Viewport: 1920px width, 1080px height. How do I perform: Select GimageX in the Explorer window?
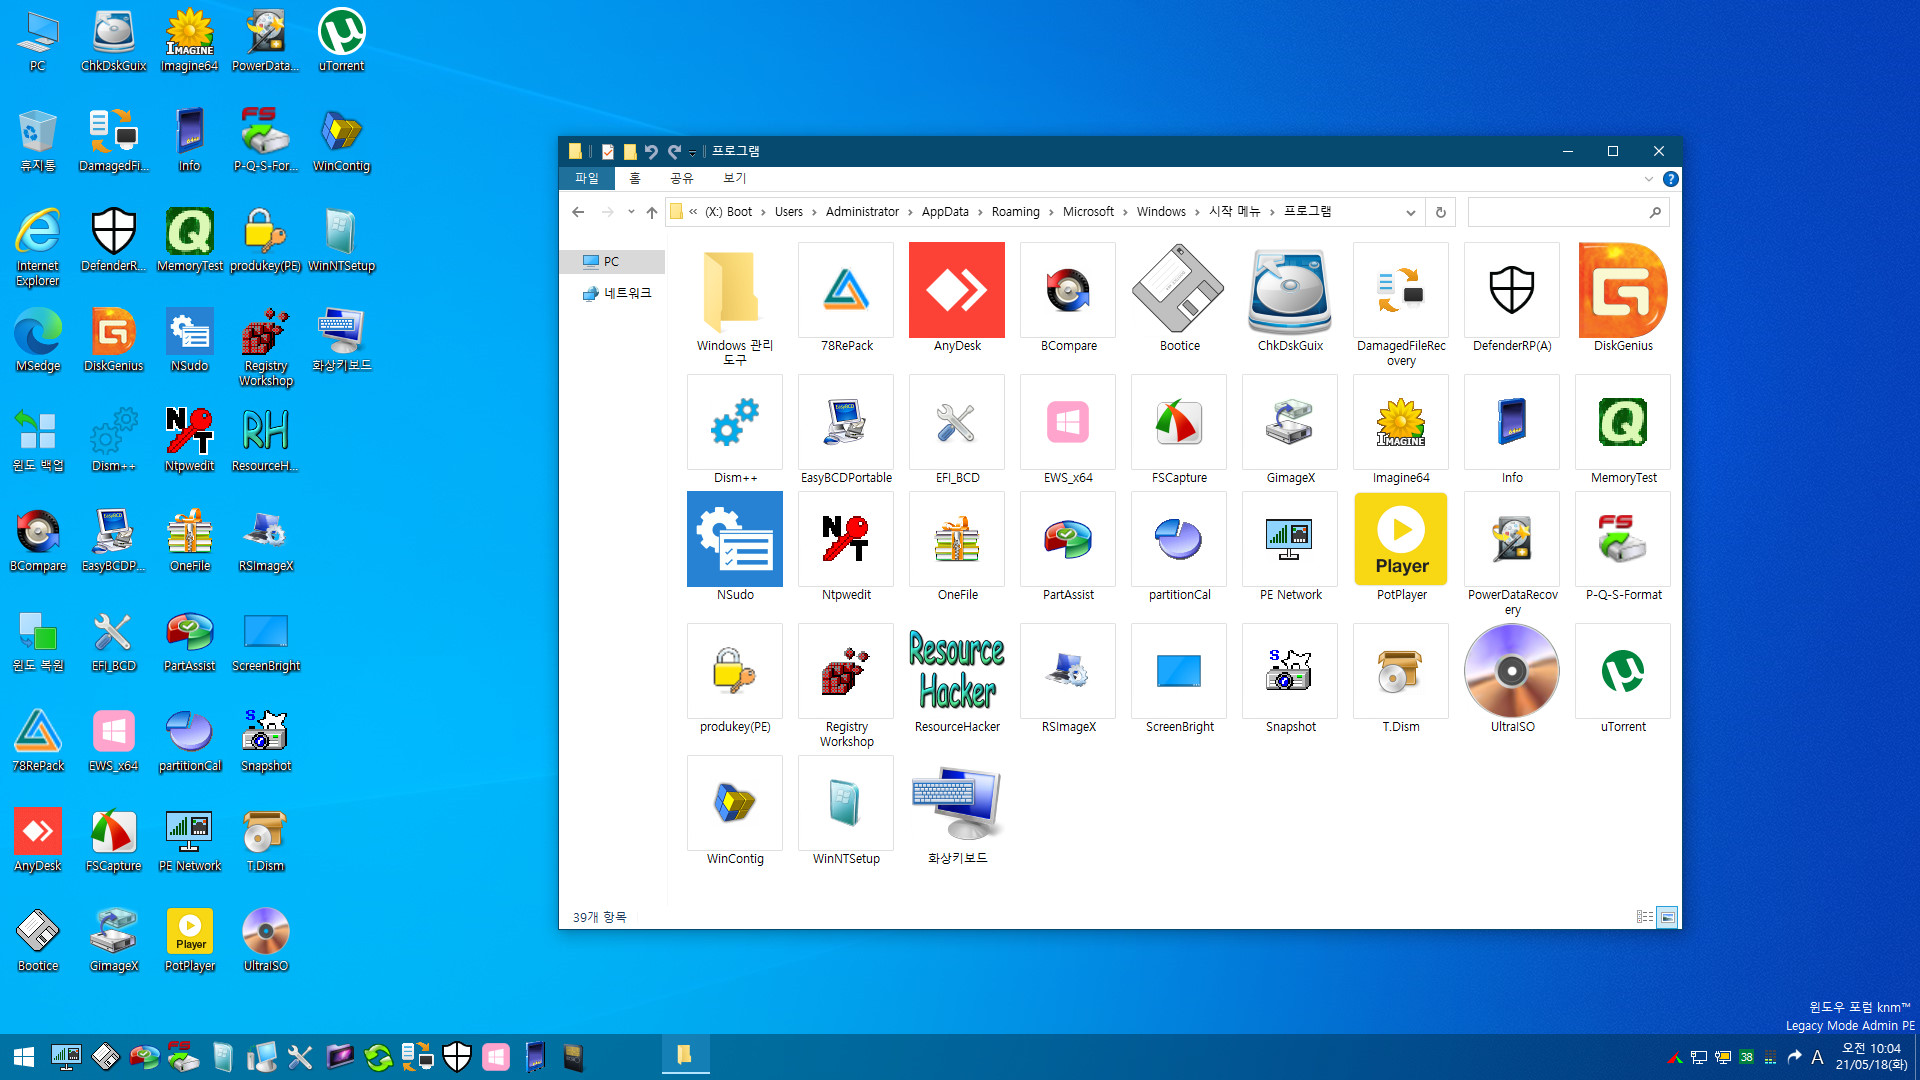pos(1290,430)
